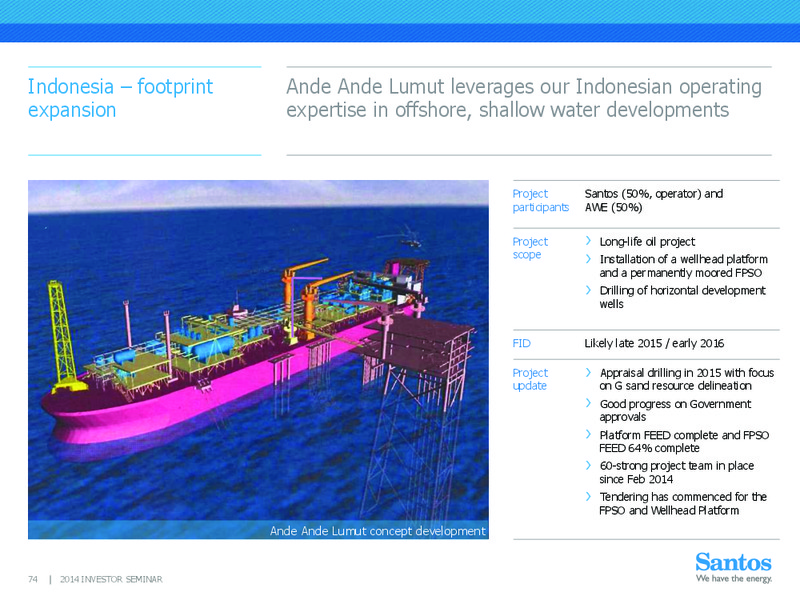This screenshot has height=600, width=800.
Task: Click chevron beside 'Good progress on Government'
Action: point(588,404)
